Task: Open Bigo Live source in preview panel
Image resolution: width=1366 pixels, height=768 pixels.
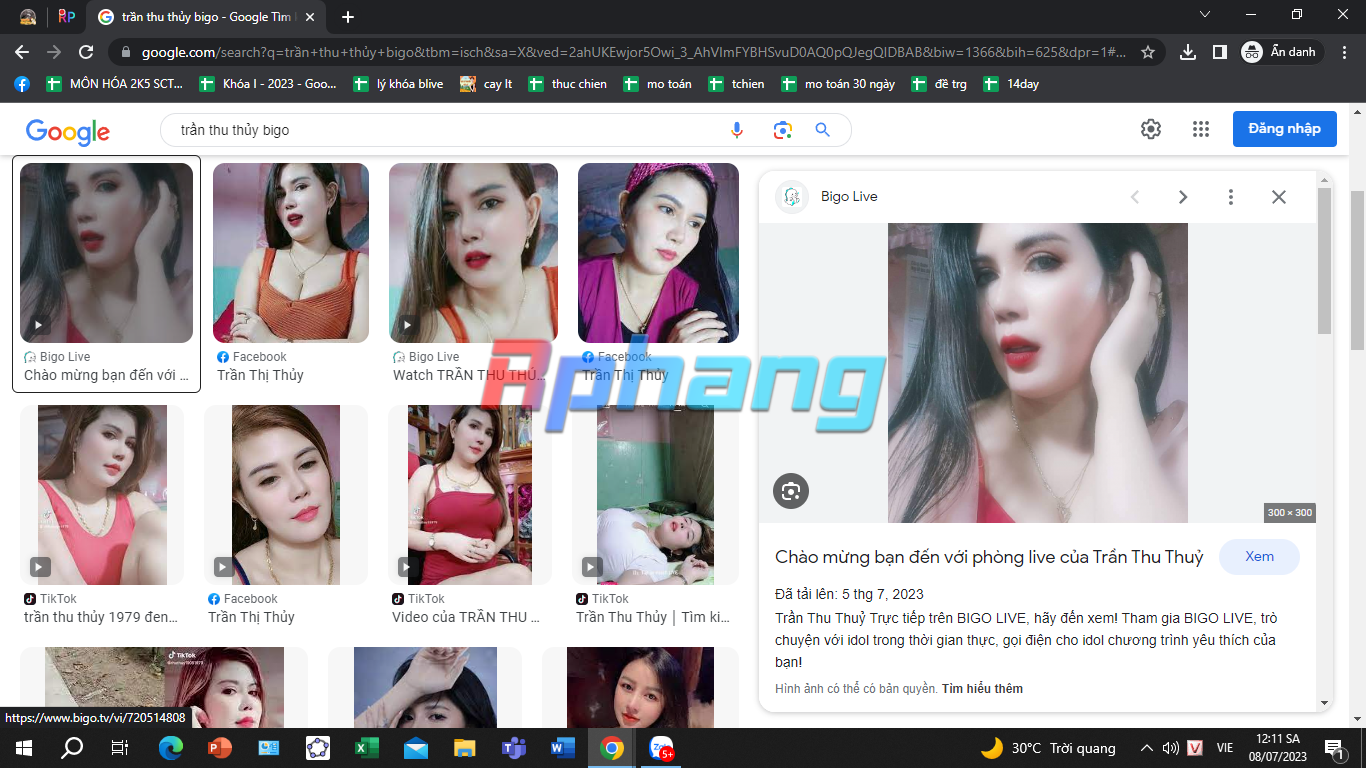Action: point(827,197)
